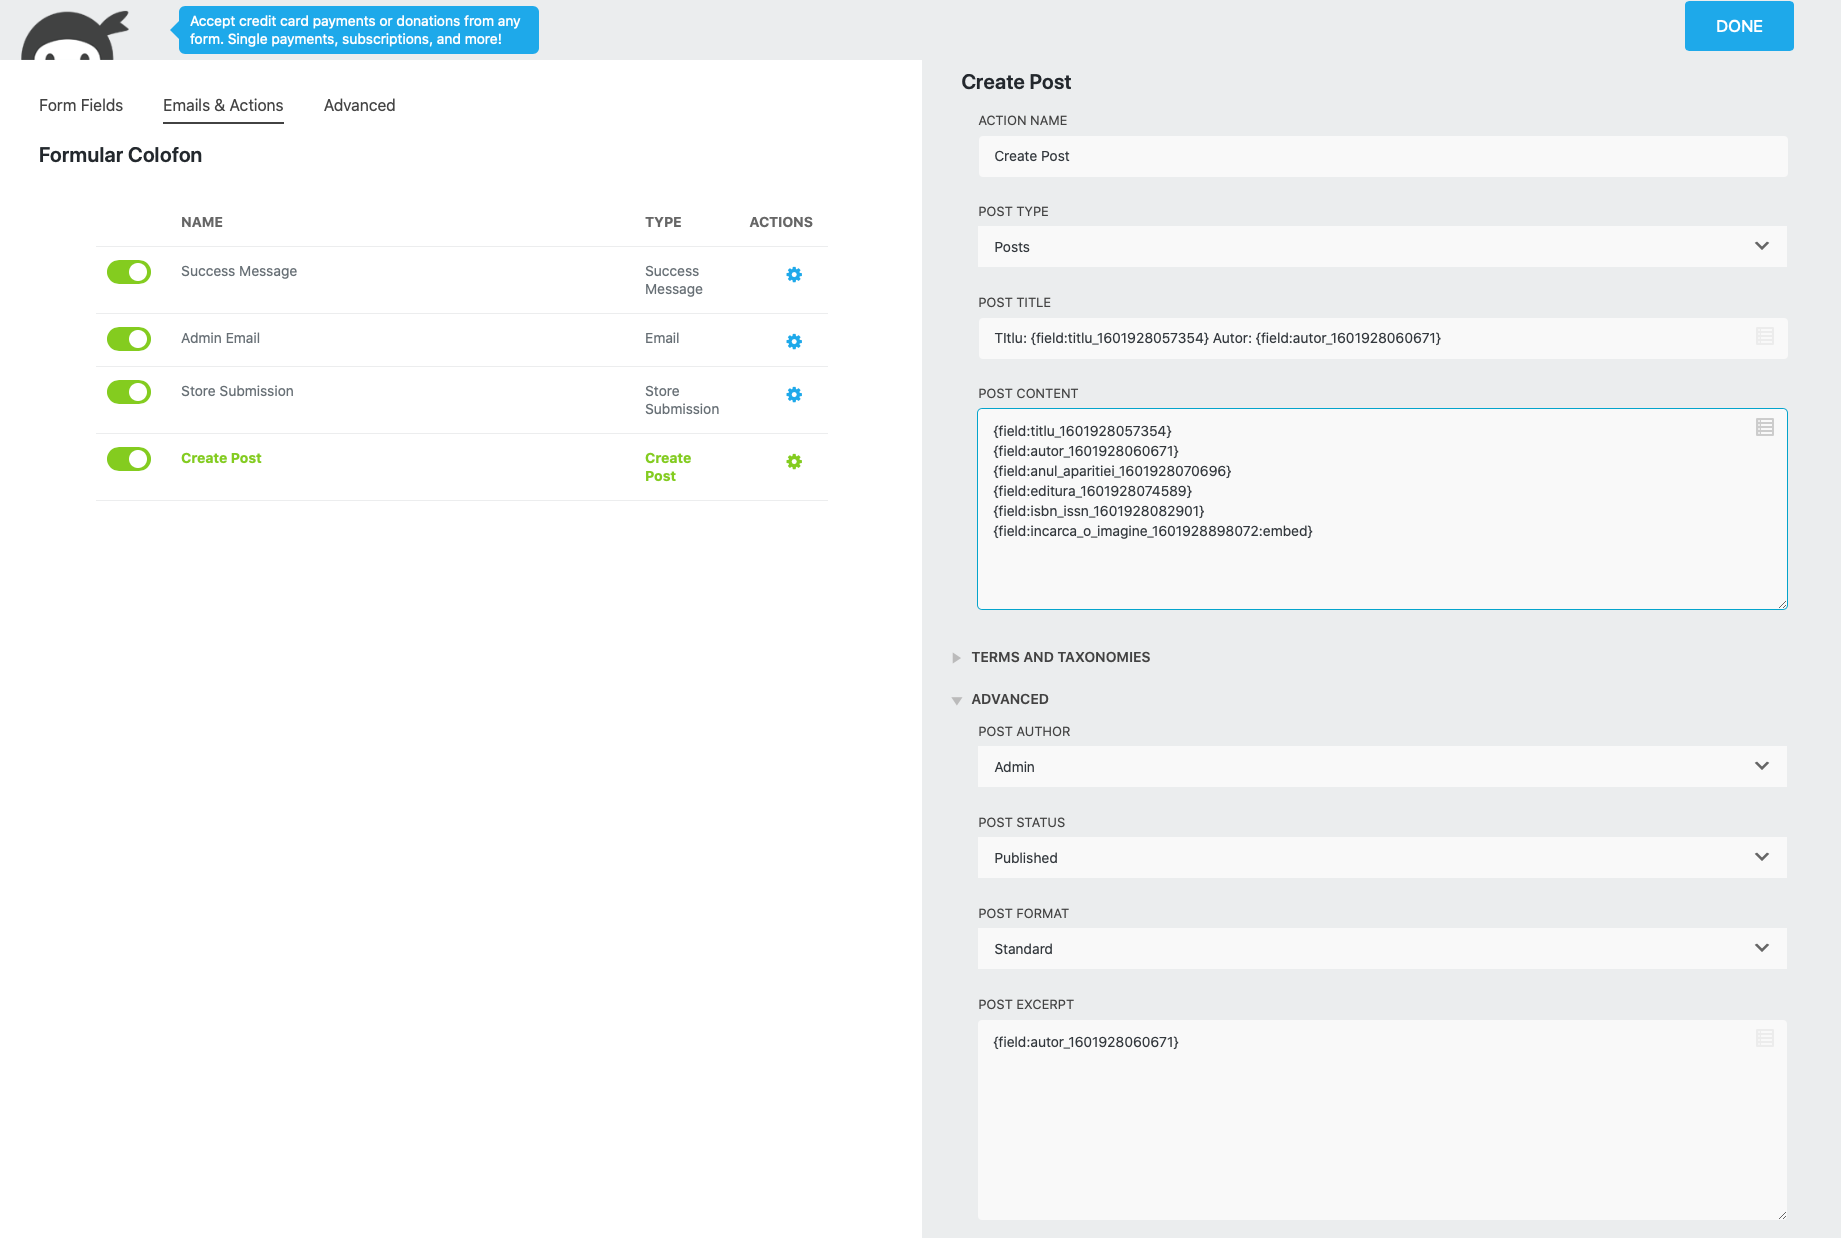This screenshot has height=1238, width=1841.
Task: Click the DONE button
Action: tap(1738, 26)
